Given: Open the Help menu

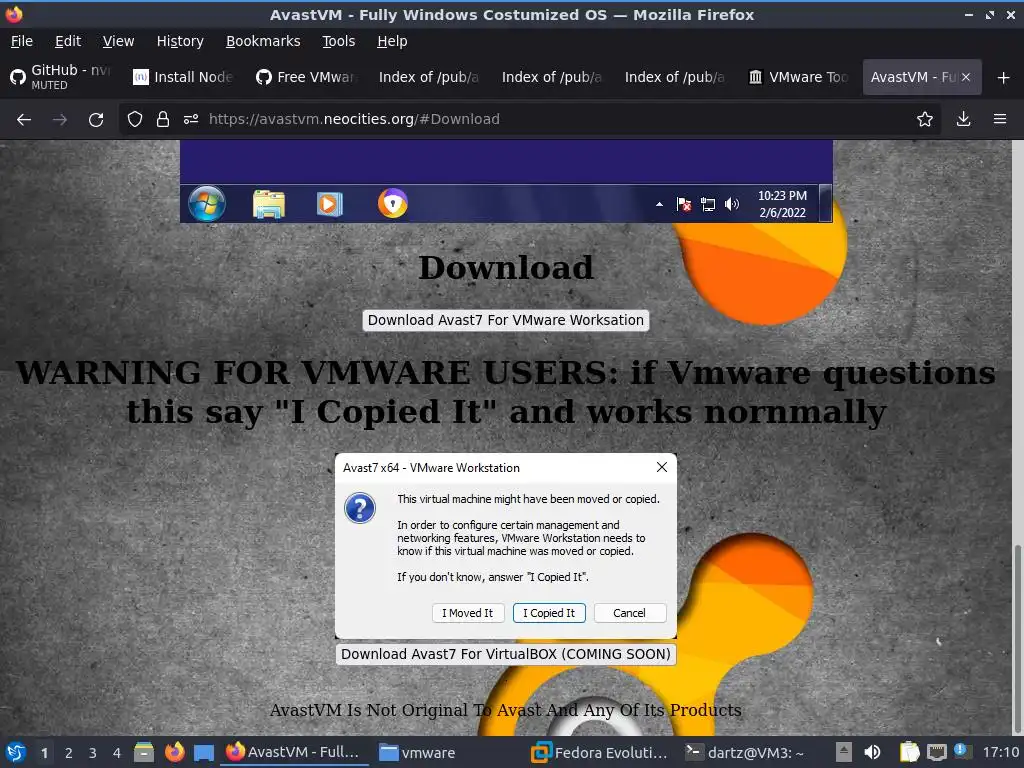Looking at the screenshot, I should click(x=392, y=41).
